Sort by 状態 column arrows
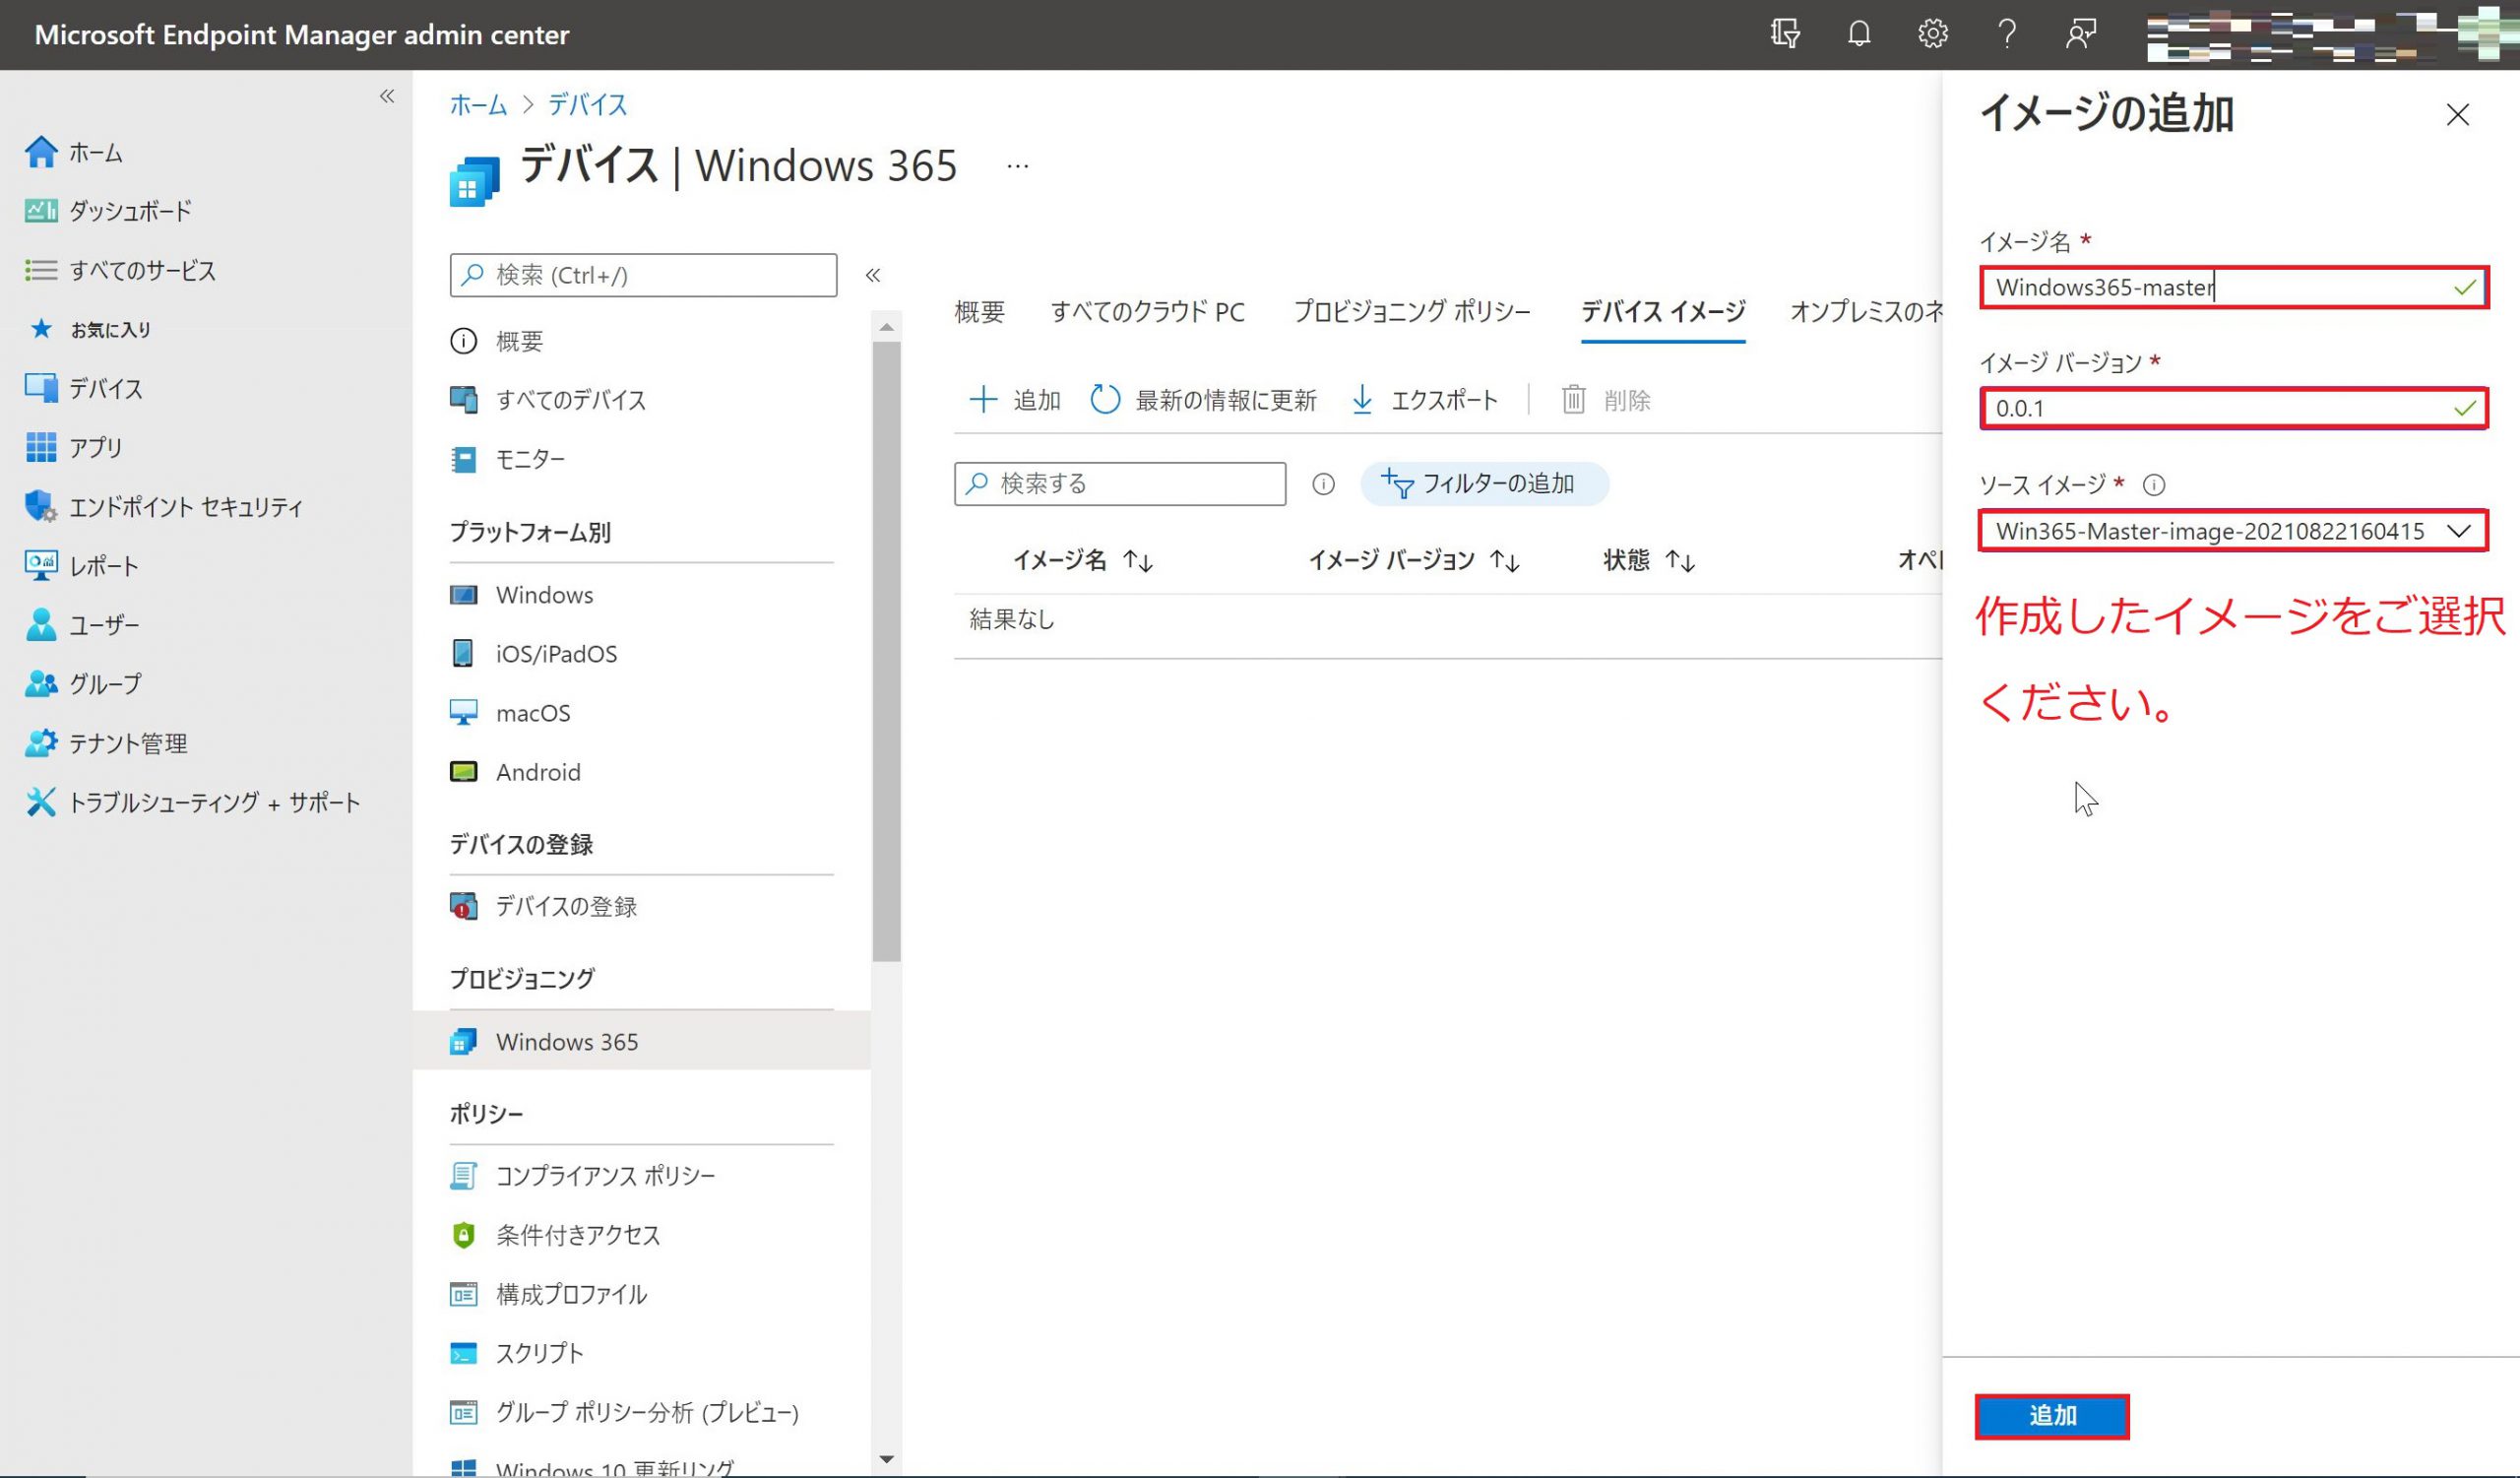Viewport: 2520px width, 1478px height. (1680, 561)
